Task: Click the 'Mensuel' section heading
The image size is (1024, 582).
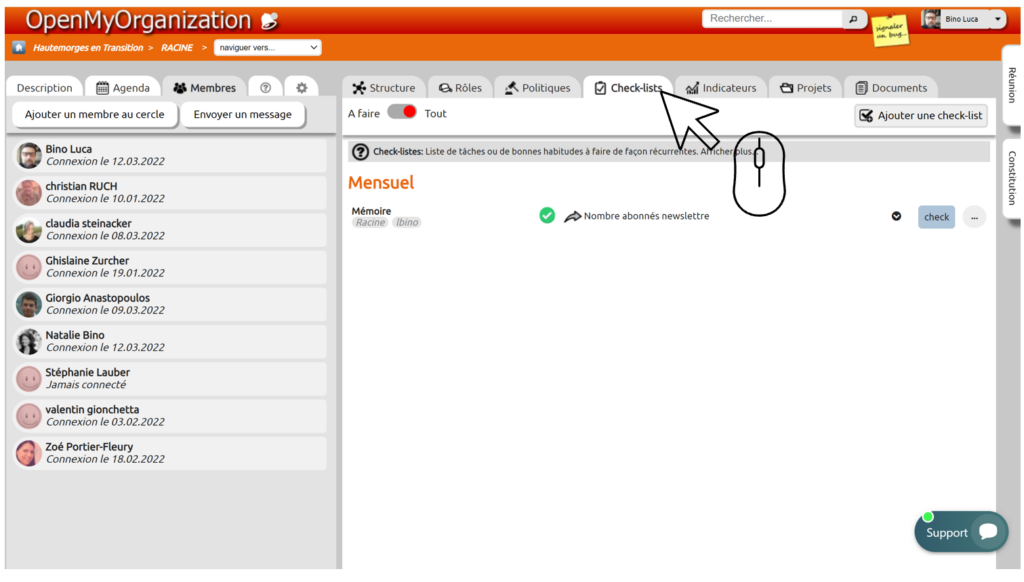Action: click(x=381, y=183)
